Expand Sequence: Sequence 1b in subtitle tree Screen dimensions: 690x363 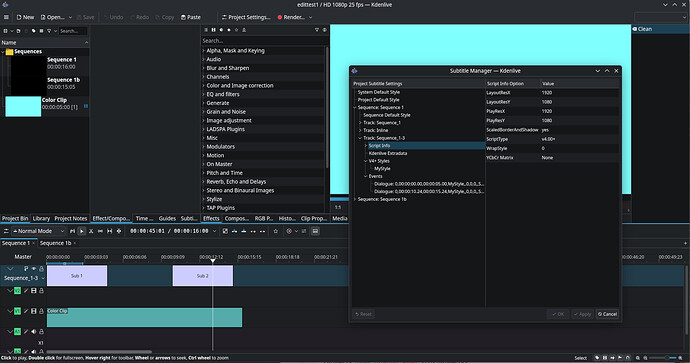(355, 199)
